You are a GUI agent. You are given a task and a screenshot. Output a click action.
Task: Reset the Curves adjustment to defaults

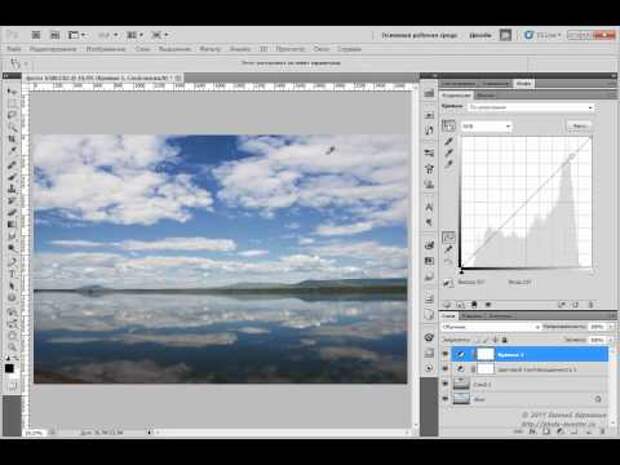(576, 304)
